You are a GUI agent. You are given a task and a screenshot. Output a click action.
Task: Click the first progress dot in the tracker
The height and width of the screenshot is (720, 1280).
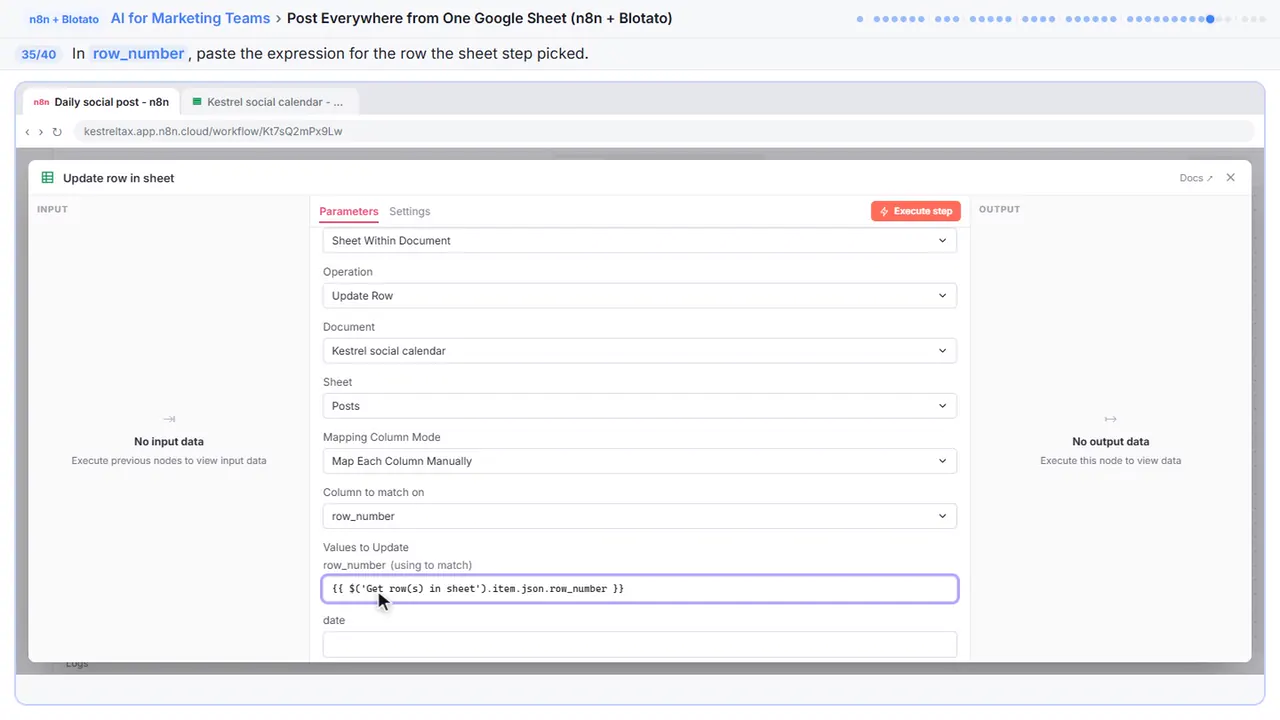click(859, 19)
